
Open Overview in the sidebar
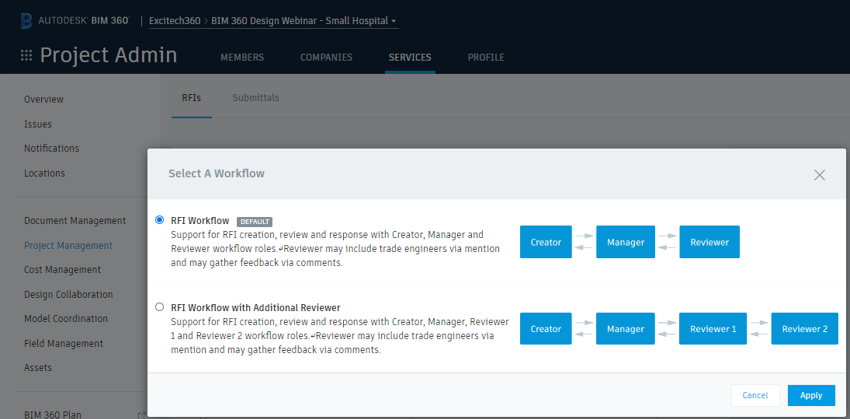coord(43,99)
